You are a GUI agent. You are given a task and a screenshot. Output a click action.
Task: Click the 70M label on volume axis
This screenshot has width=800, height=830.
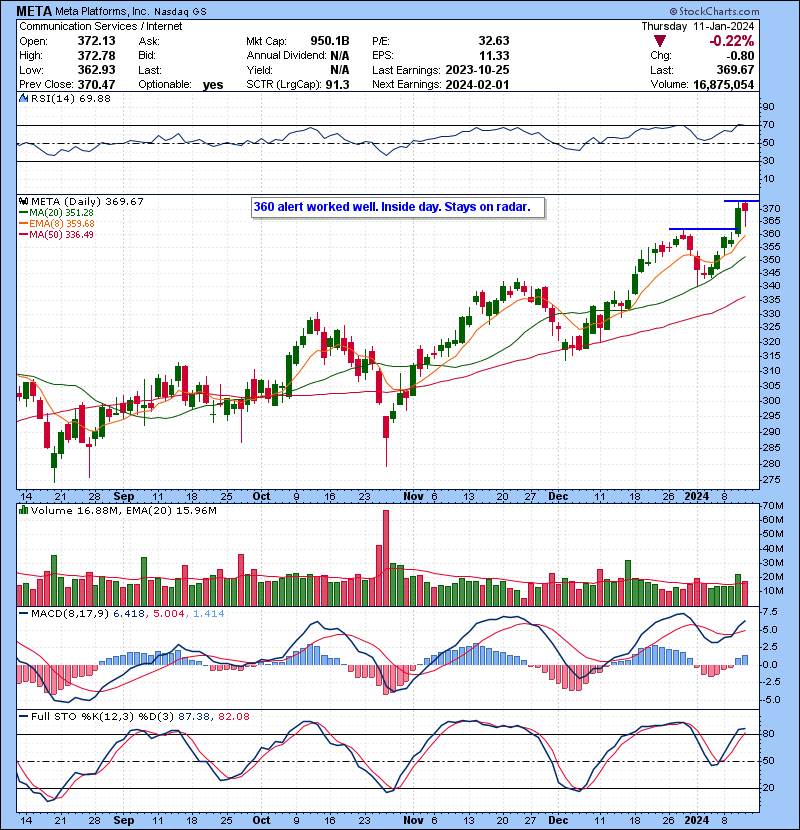point(772,506)
